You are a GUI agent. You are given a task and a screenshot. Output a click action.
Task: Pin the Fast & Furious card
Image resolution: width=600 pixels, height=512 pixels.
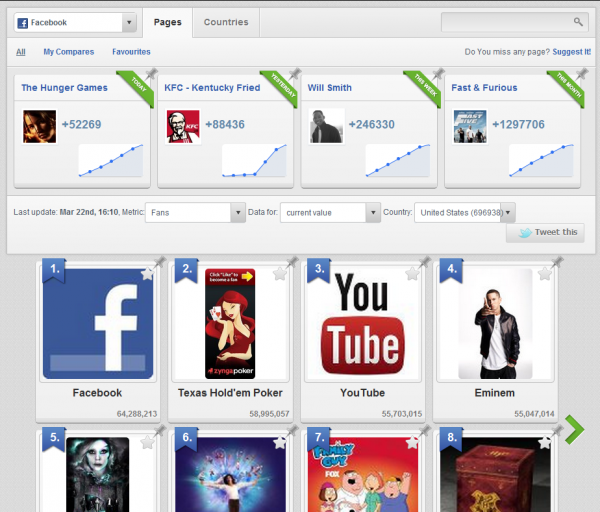[x=582, y=73]
